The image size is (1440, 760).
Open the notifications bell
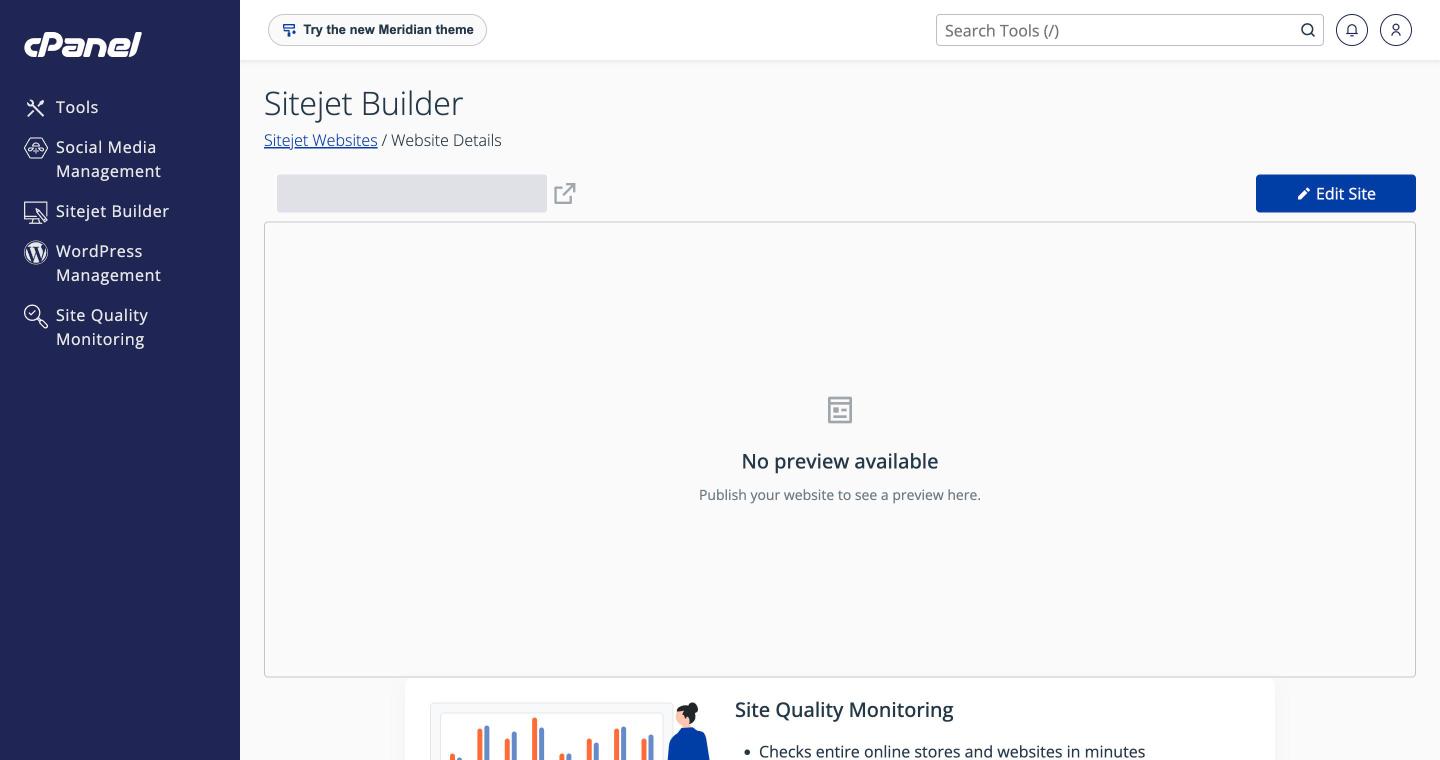coord(1352,30)
